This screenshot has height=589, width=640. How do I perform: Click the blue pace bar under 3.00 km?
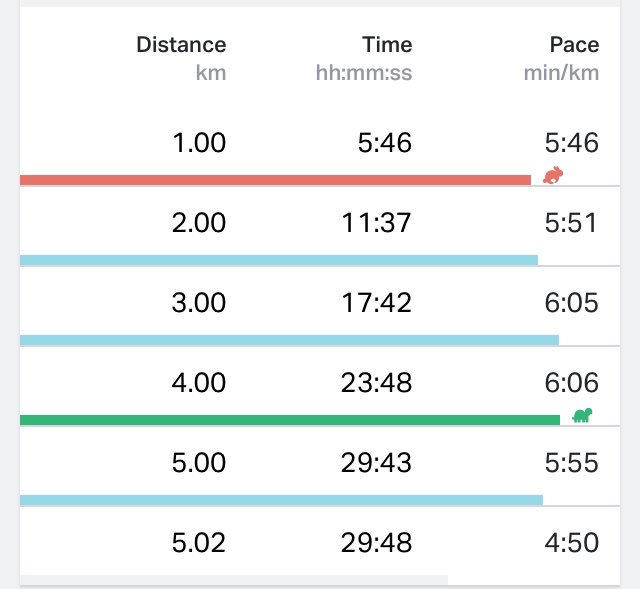pyautogui.click(x=289, y=340)
